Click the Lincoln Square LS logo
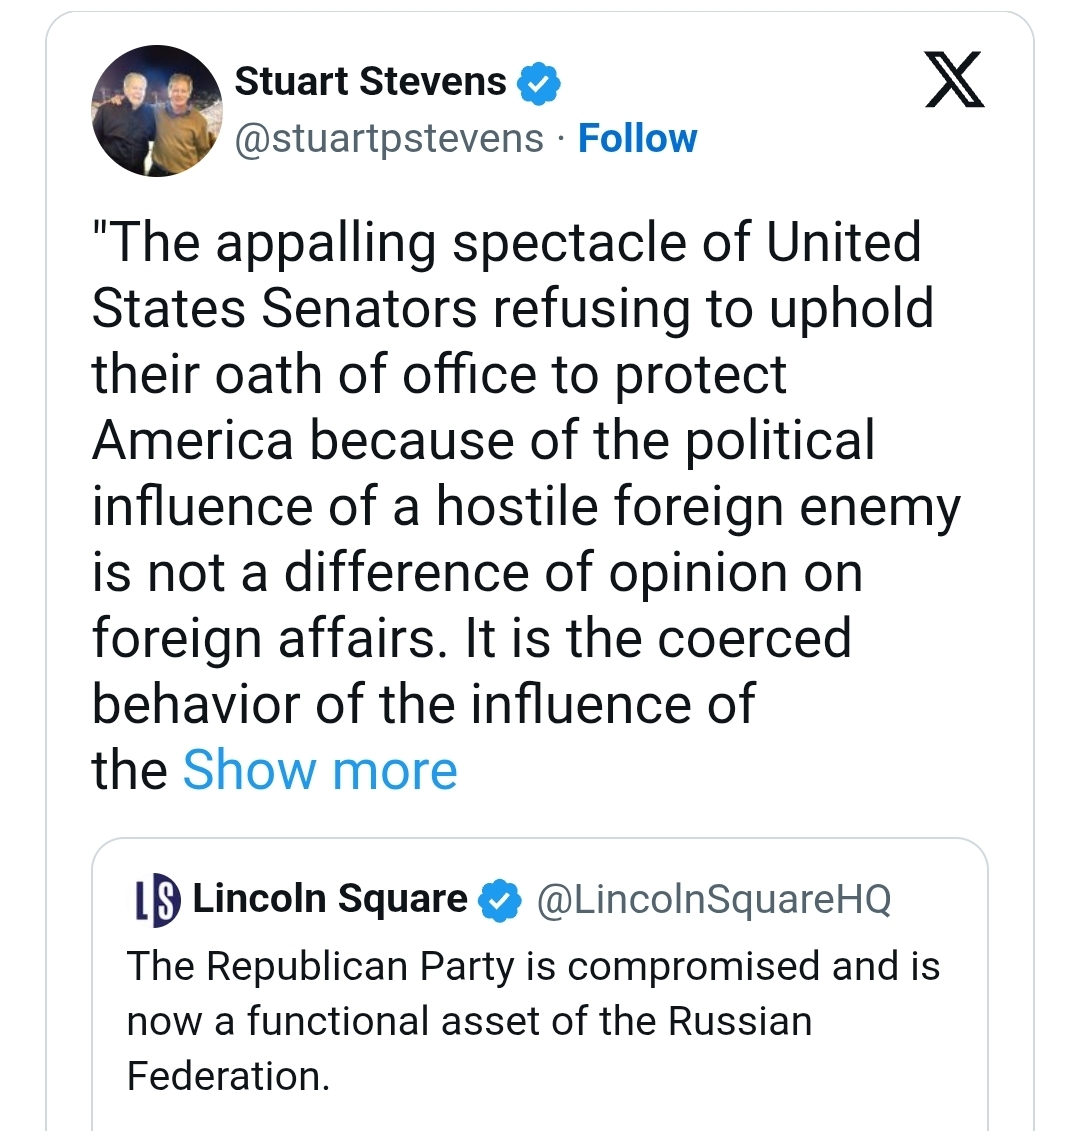 pos(159,899)
